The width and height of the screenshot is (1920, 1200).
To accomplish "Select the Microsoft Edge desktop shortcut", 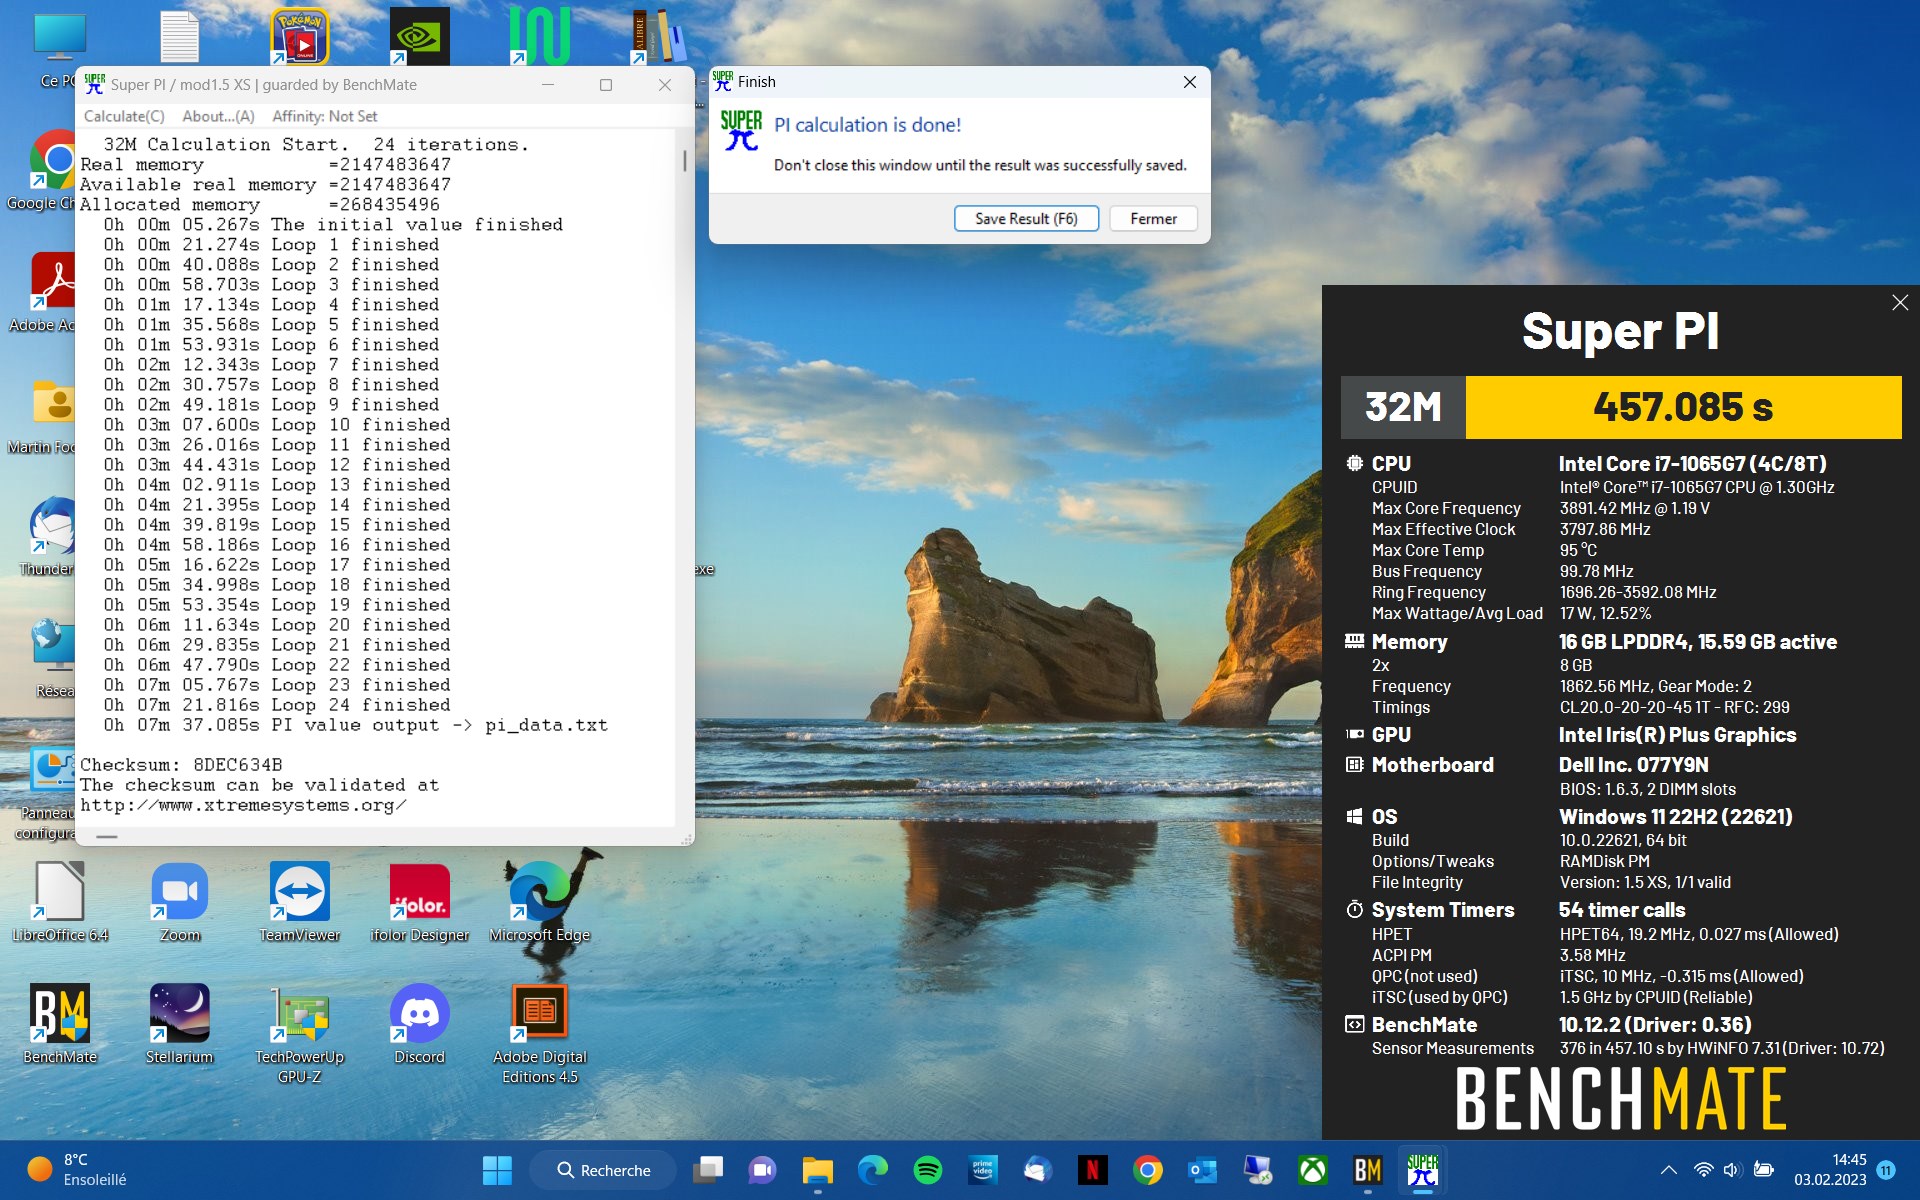I will (540, 902).
